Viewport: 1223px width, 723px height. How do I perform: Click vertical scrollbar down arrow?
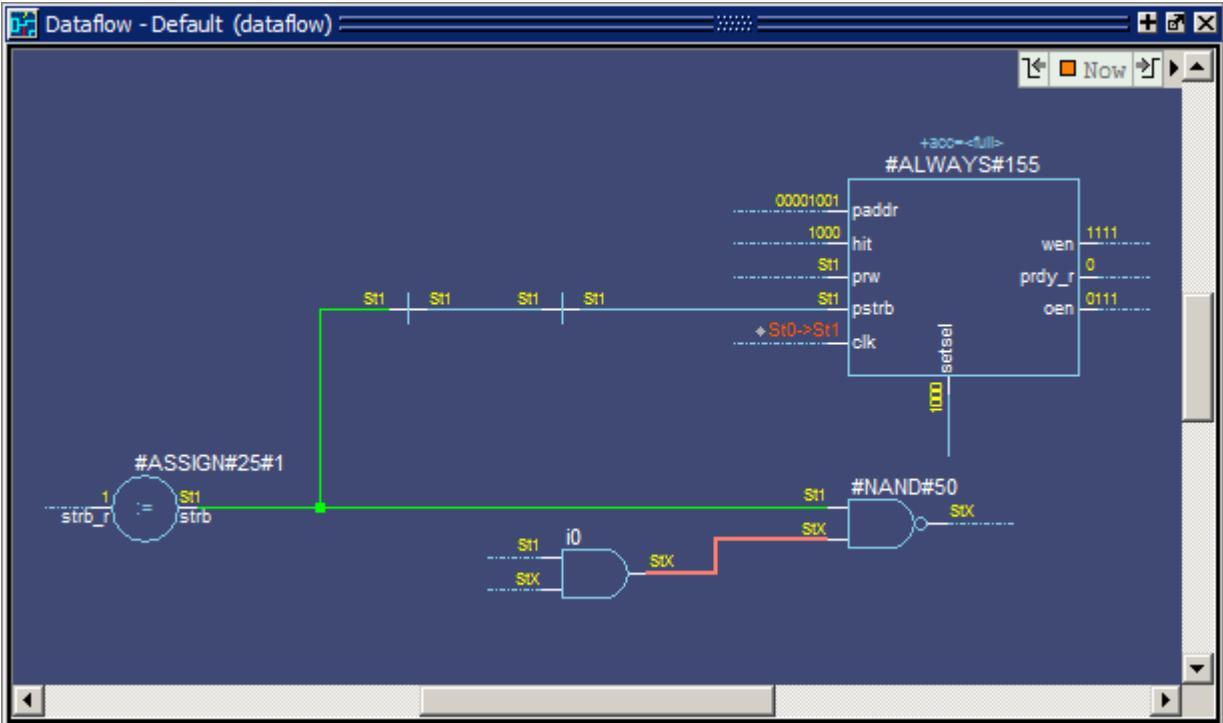pos(1194,666)
